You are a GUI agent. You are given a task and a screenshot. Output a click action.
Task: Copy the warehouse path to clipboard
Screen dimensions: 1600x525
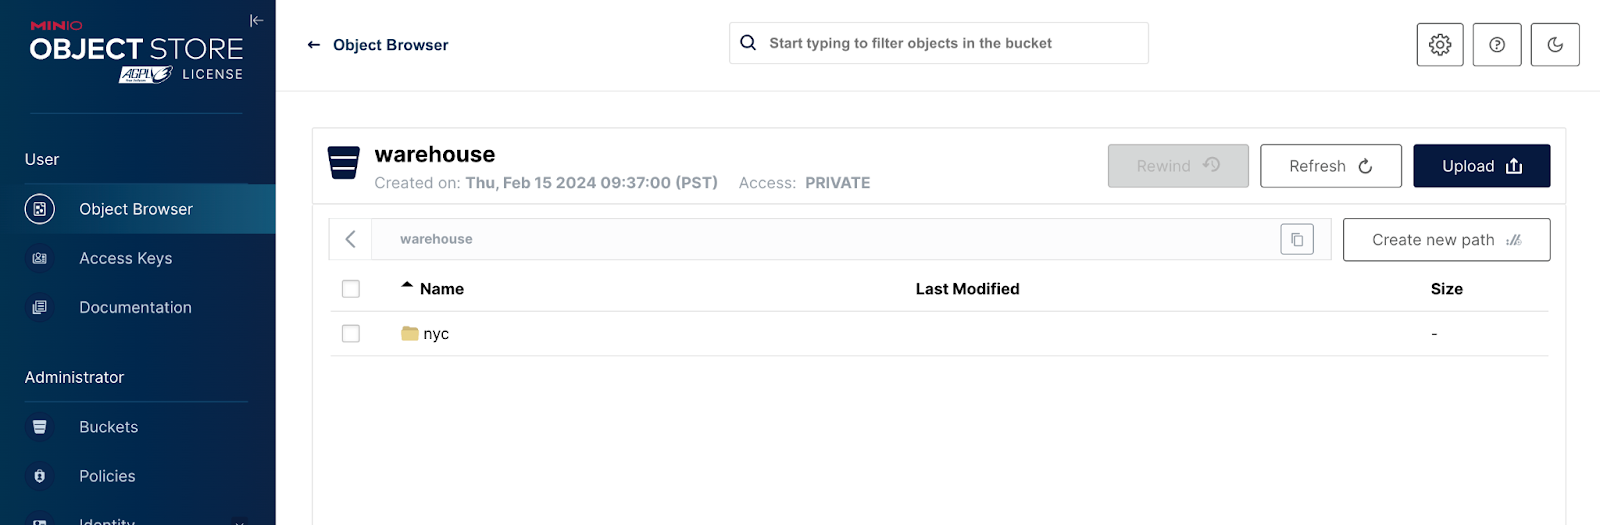coord(1297,240)
